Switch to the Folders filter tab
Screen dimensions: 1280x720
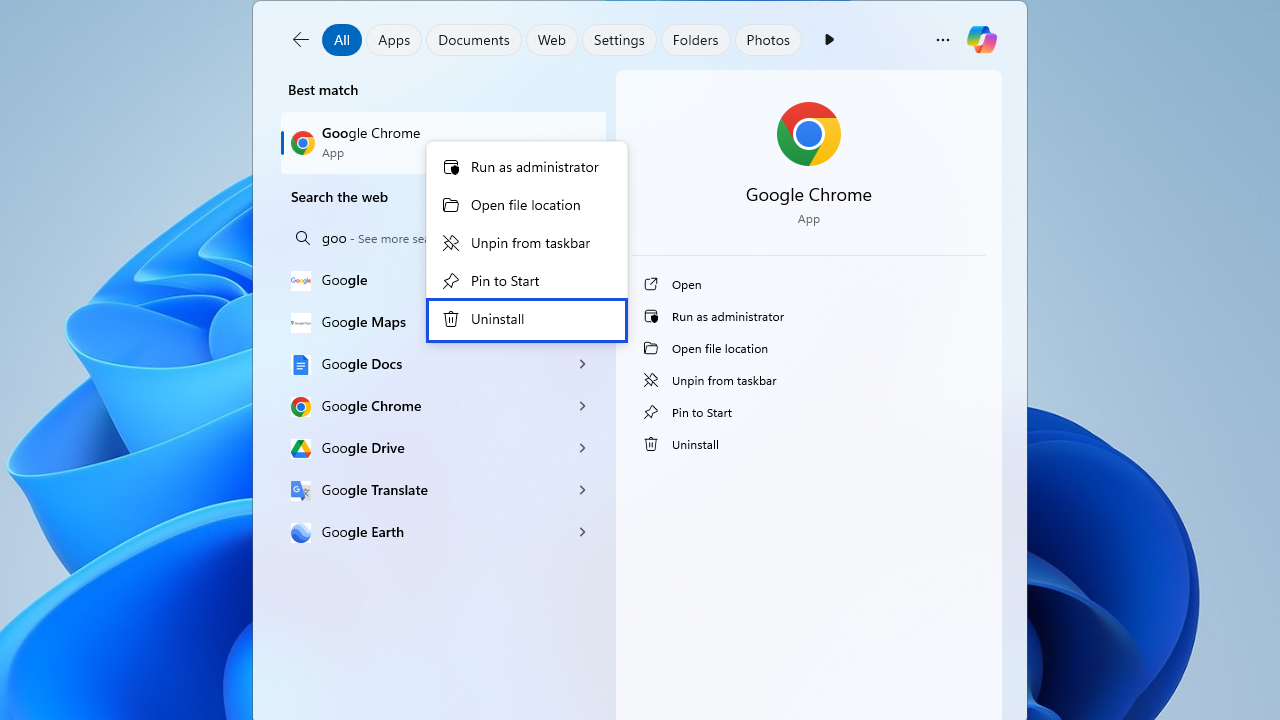coord(696,40)
